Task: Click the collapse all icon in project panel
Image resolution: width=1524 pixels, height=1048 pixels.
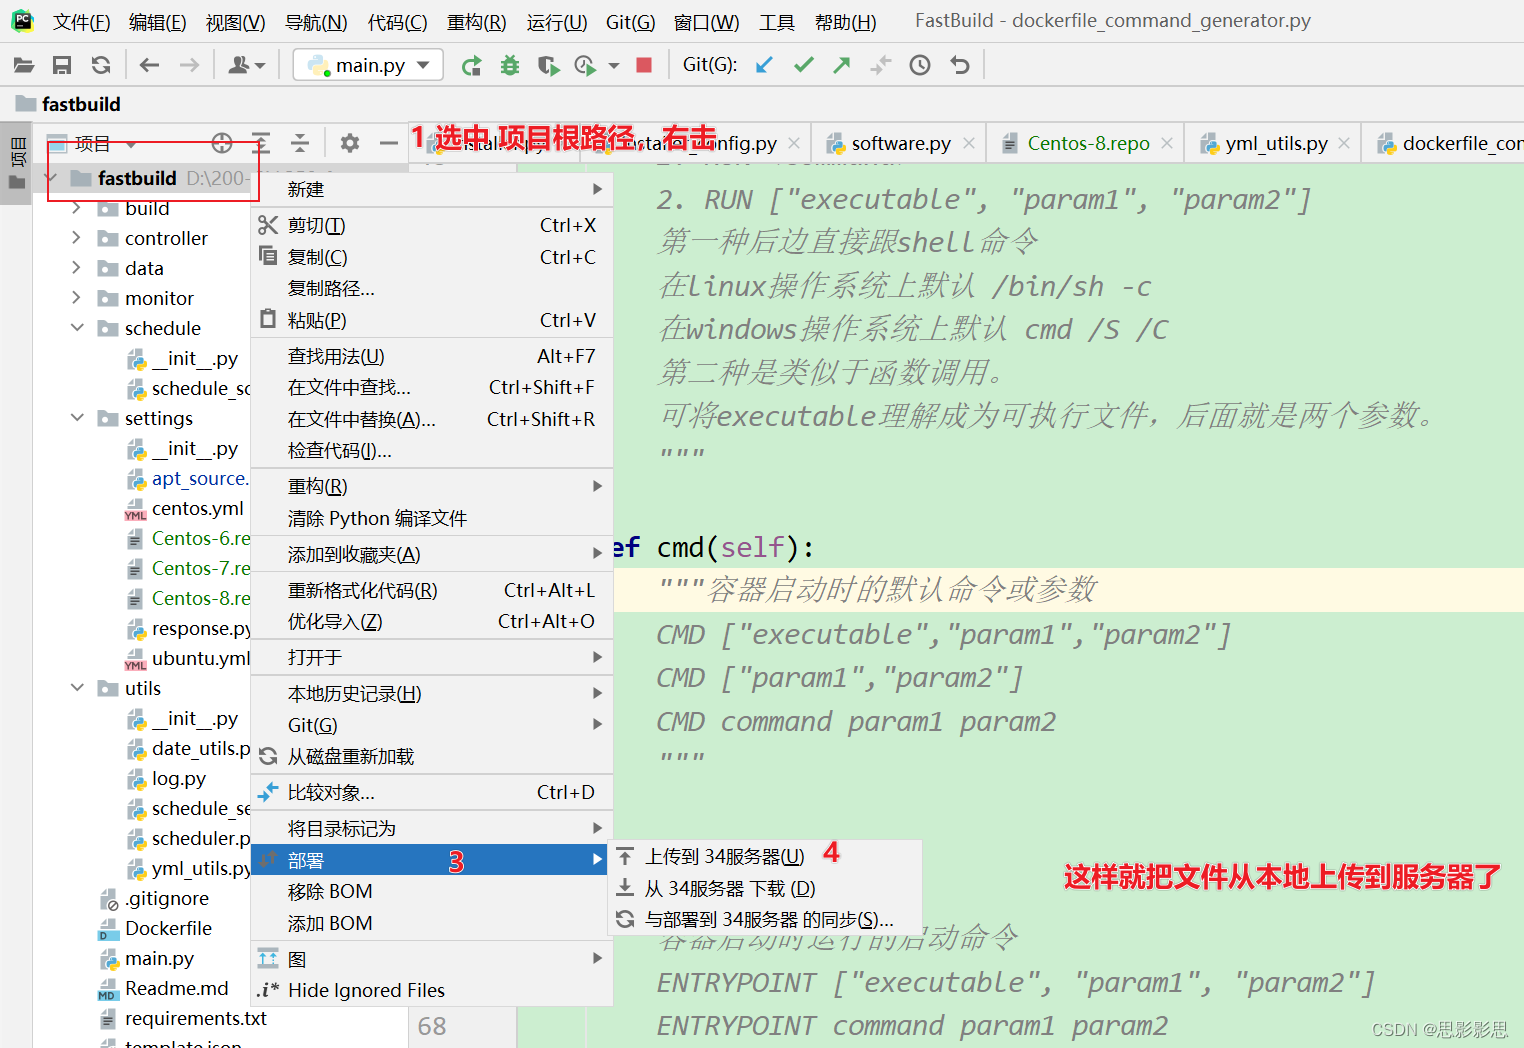Action: click(x=300, y=143)
